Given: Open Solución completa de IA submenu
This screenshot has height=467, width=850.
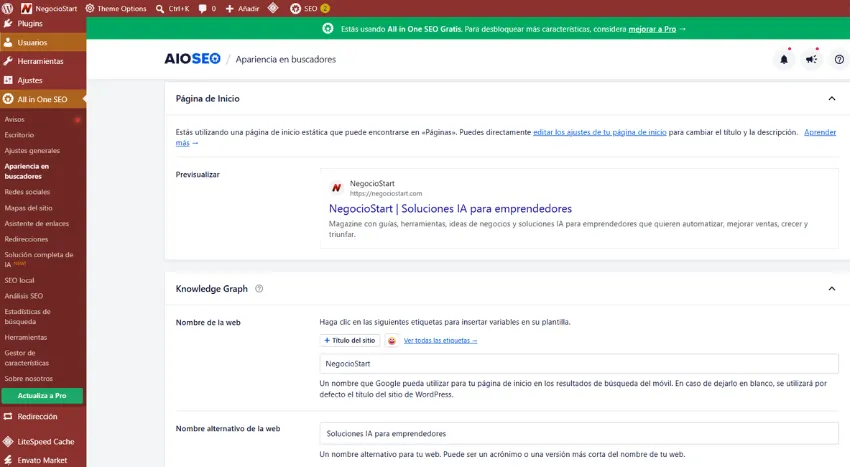Looking at the screenshot, I should pos(38,259).
